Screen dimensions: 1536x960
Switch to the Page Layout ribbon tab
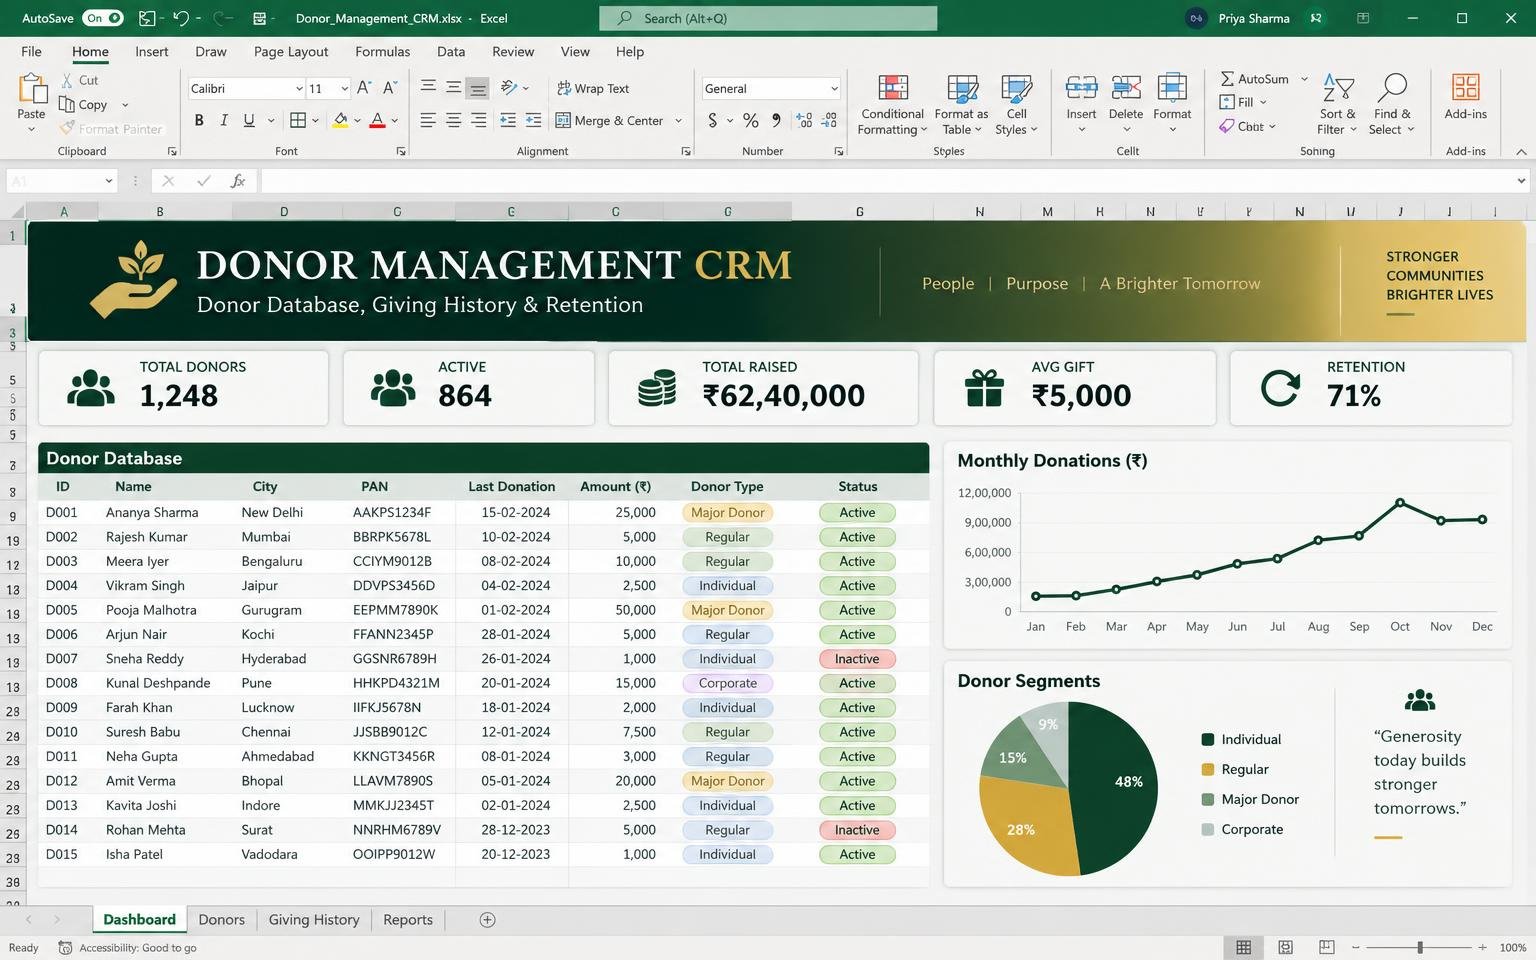coord(291,51)
